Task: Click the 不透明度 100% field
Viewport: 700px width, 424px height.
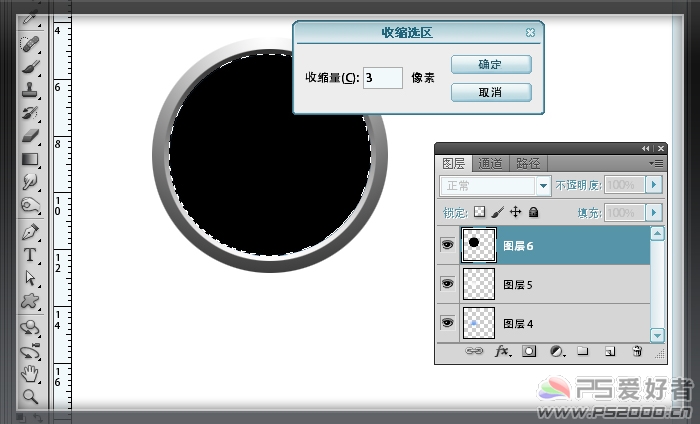Action: click(x=625, y=185)
